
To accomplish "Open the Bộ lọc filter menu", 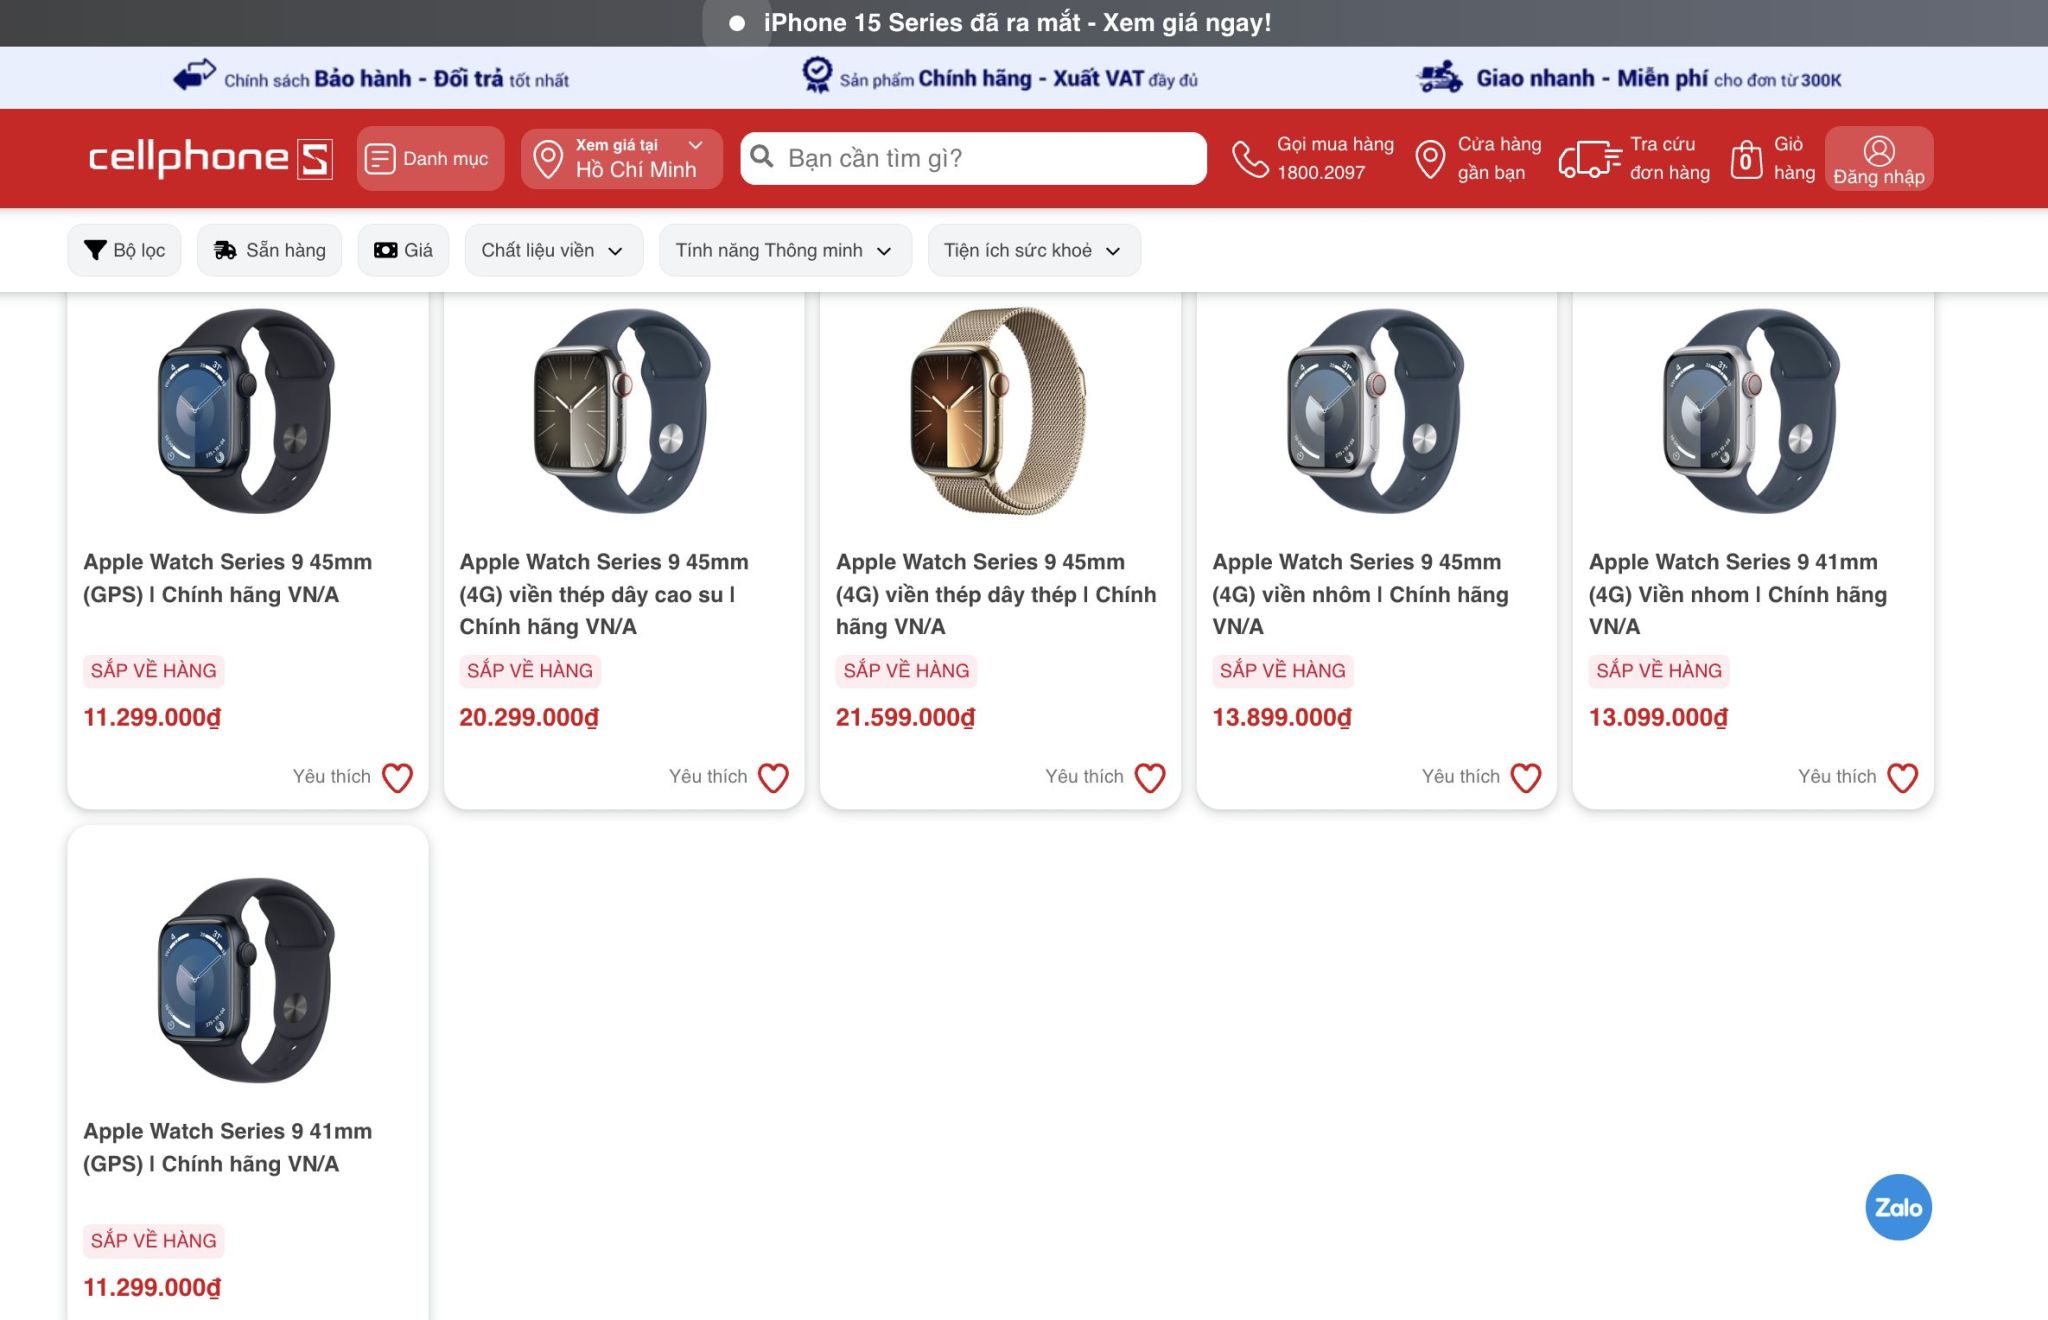I will click(x=124, y=250).
